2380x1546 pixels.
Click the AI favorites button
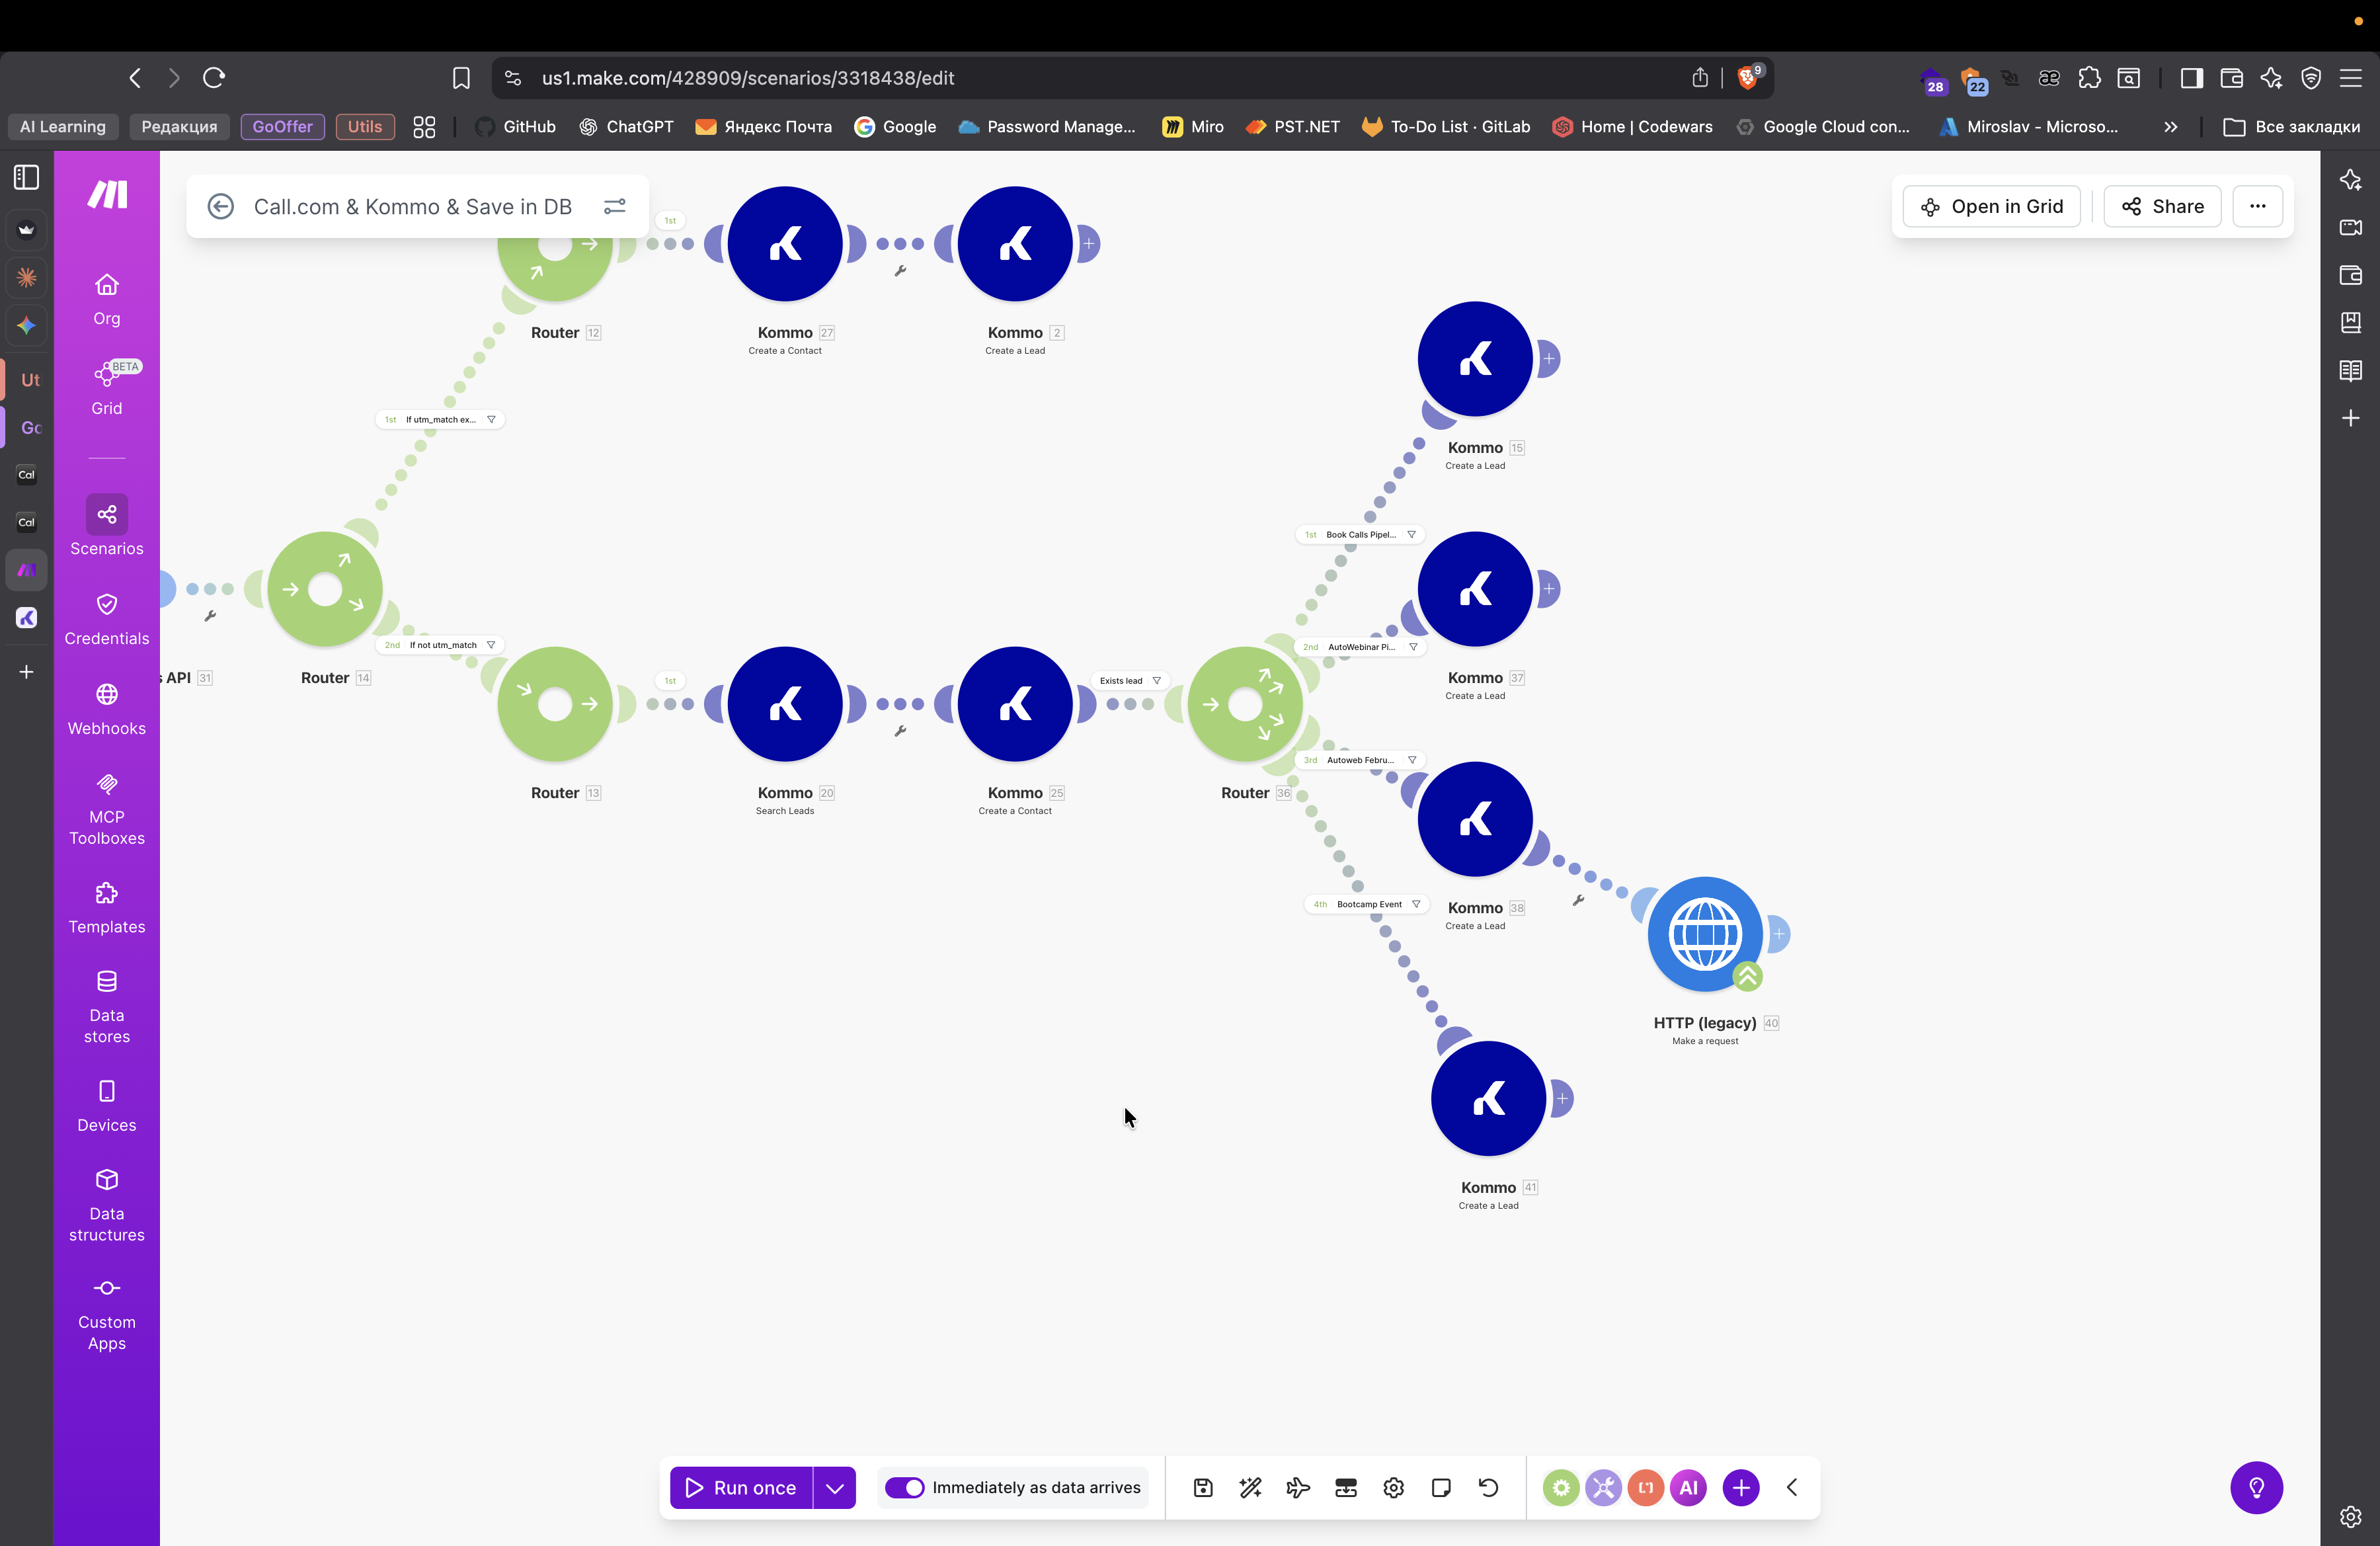coord(1688,1488)
